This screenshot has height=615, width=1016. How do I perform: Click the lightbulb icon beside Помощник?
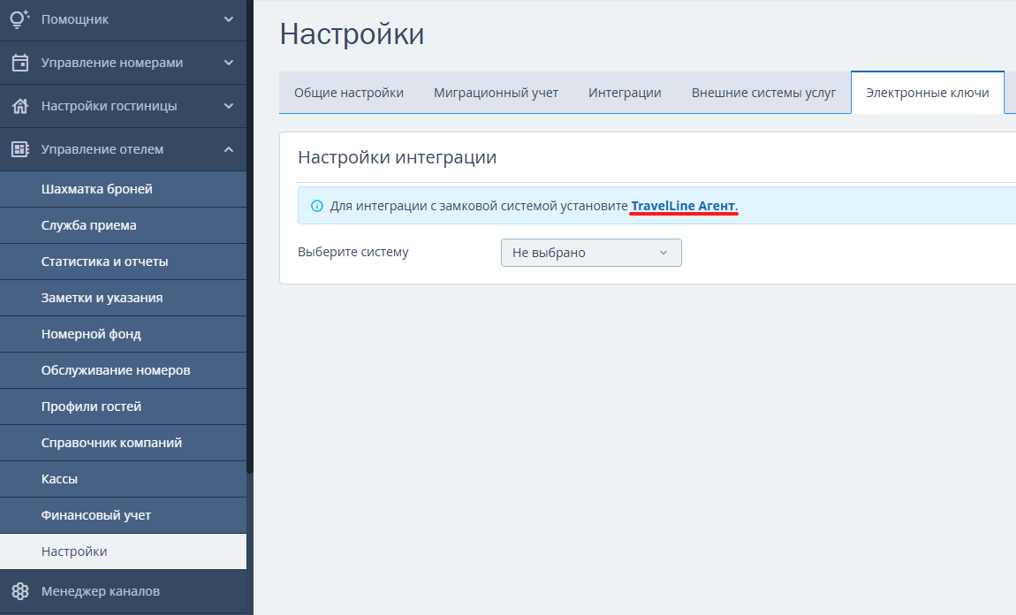click(x=20, y=19)
